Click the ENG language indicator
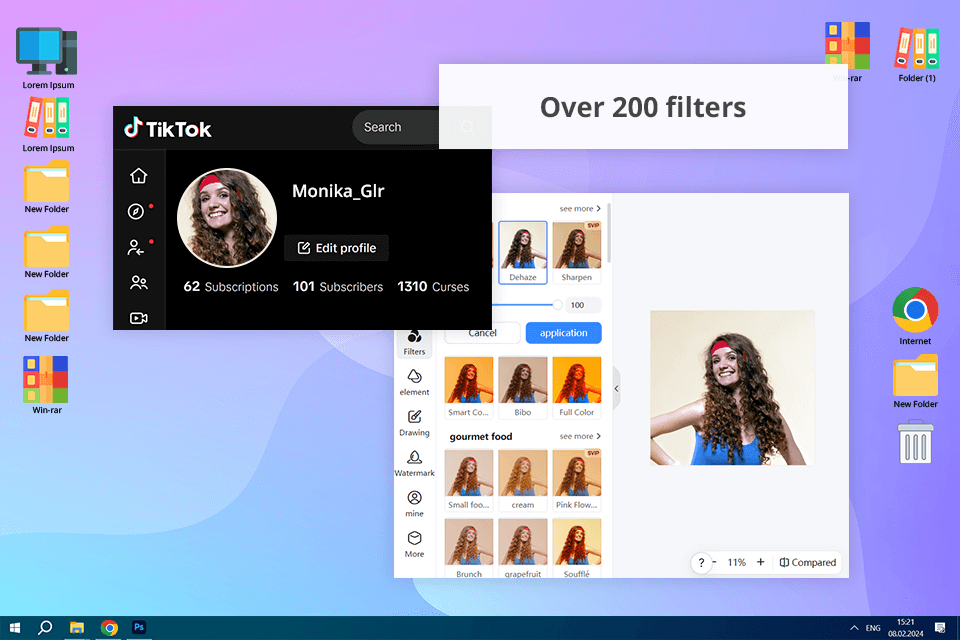960x640 pixels. (x=873, y=628)
